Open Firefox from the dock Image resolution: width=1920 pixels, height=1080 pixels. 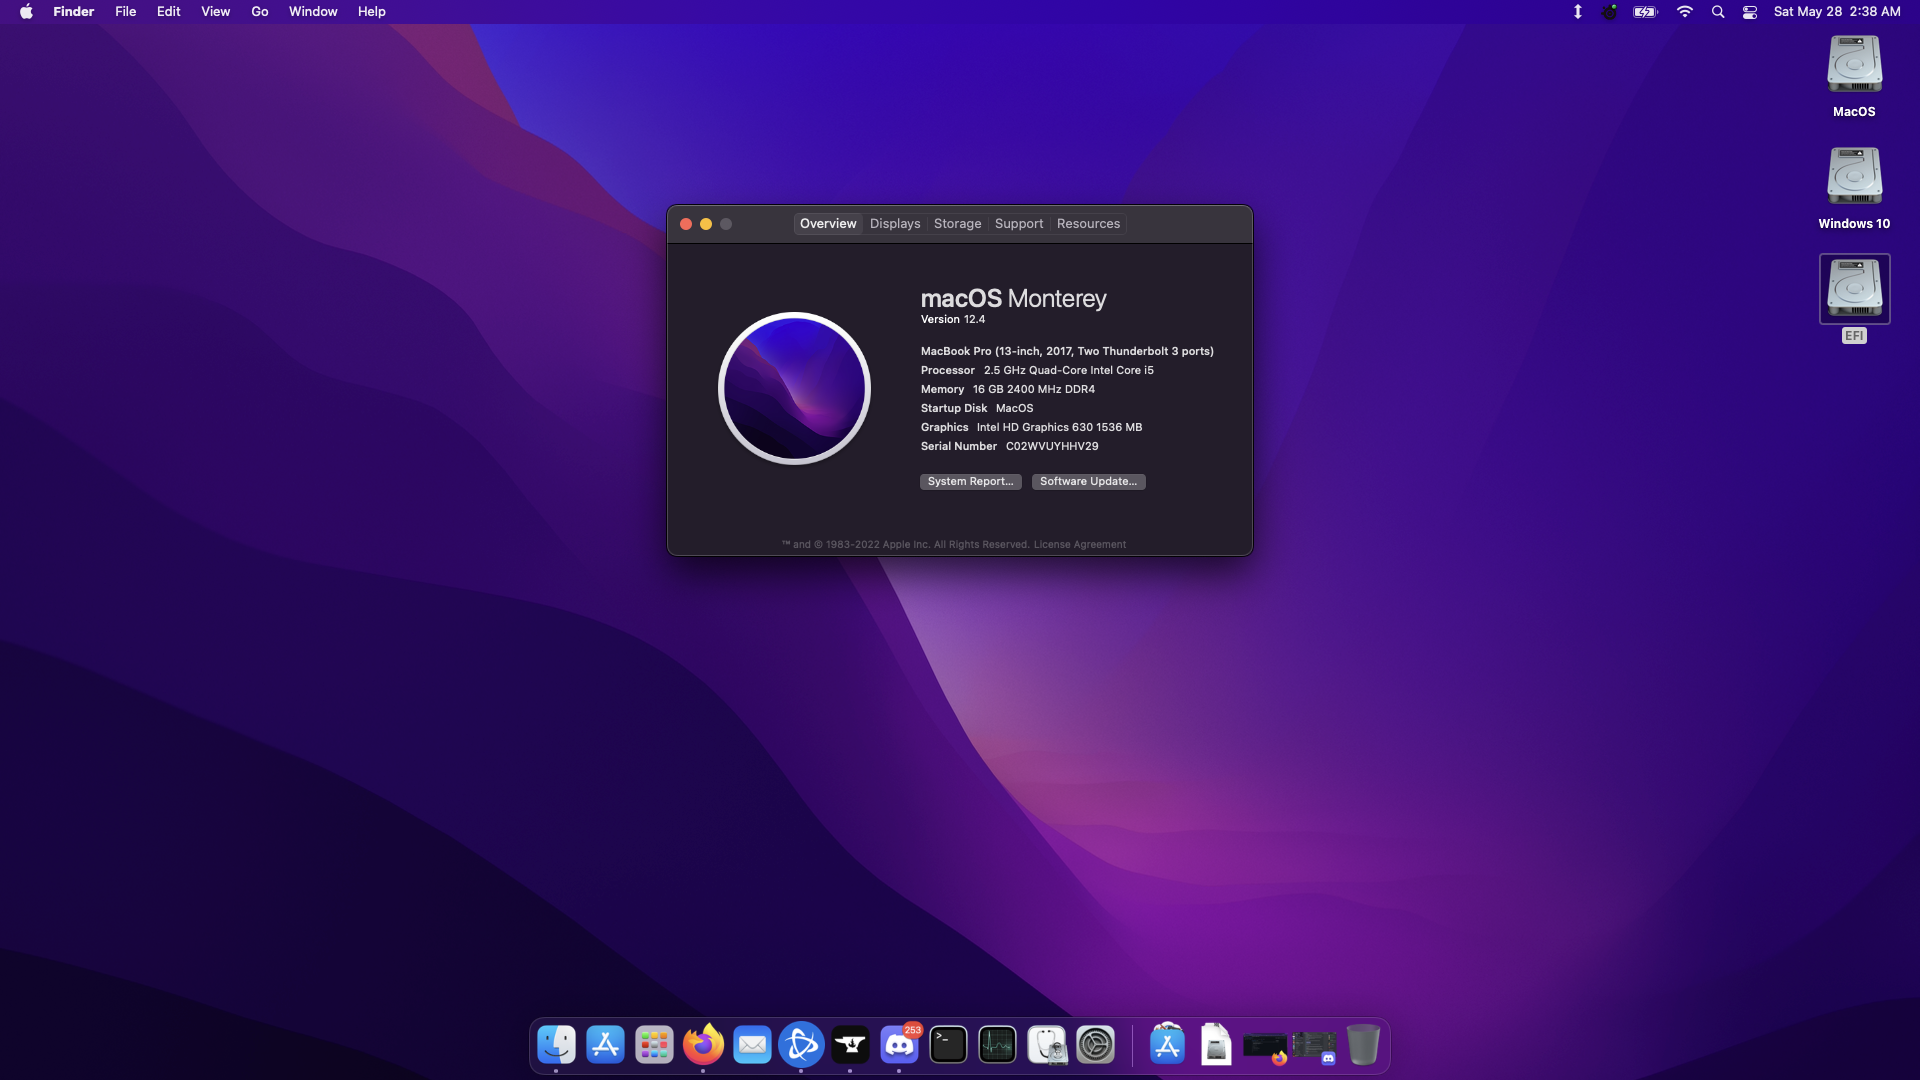coord(703,1045)
